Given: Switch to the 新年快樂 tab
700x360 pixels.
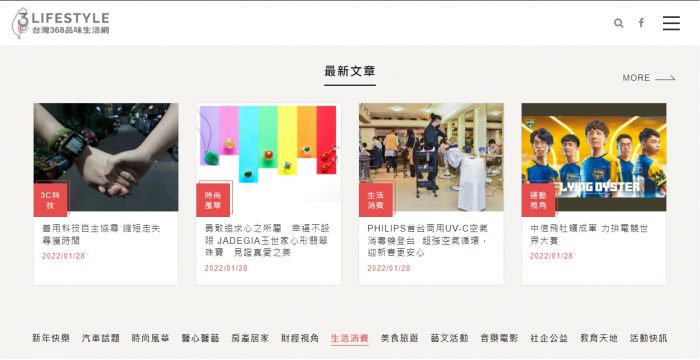Looking at the screenshot, I should 51,338.
